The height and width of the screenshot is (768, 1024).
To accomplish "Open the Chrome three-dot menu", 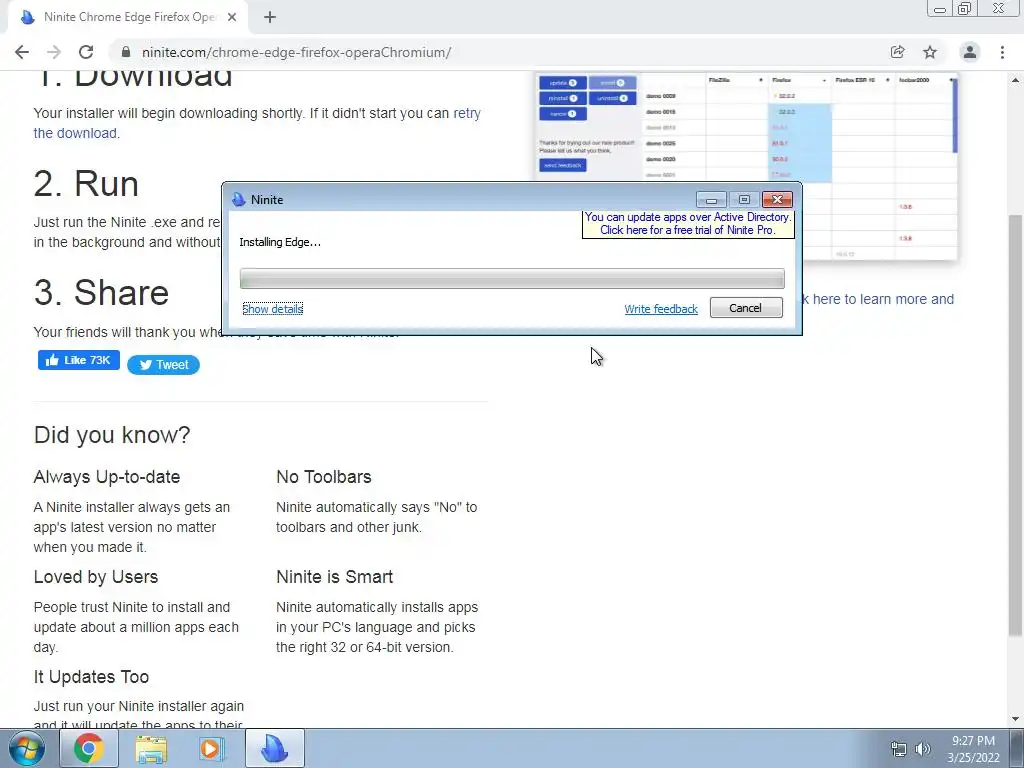I will [x=1002, y=52].
